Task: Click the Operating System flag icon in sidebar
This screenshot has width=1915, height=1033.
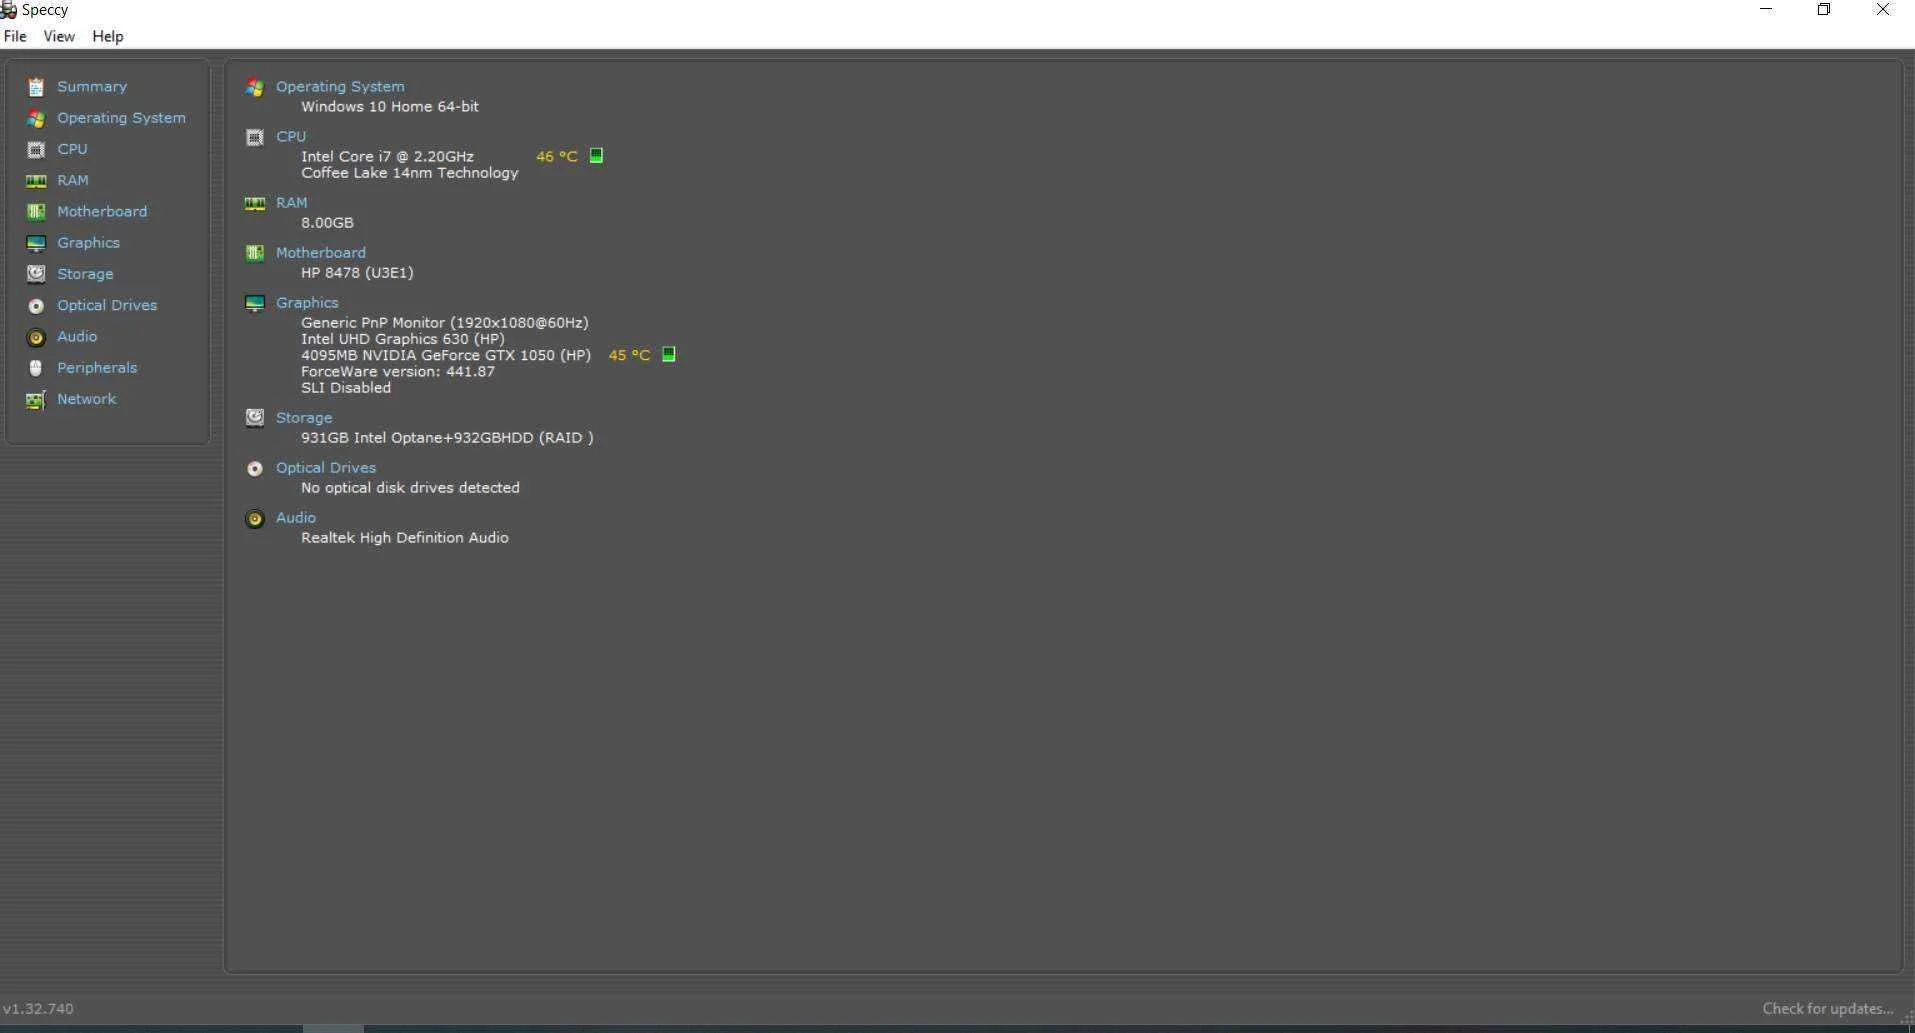Action: (x=36, y=118)
